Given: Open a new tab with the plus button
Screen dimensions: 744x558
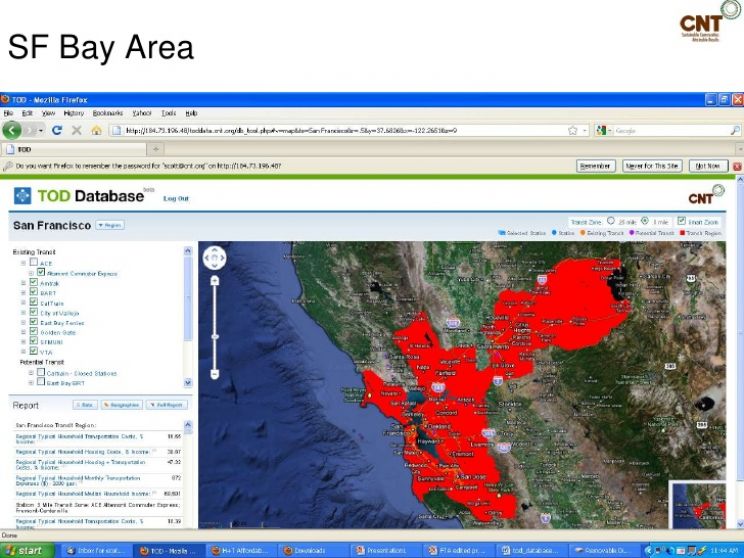Looking at the screenshot, I should (x=155, y=149).
